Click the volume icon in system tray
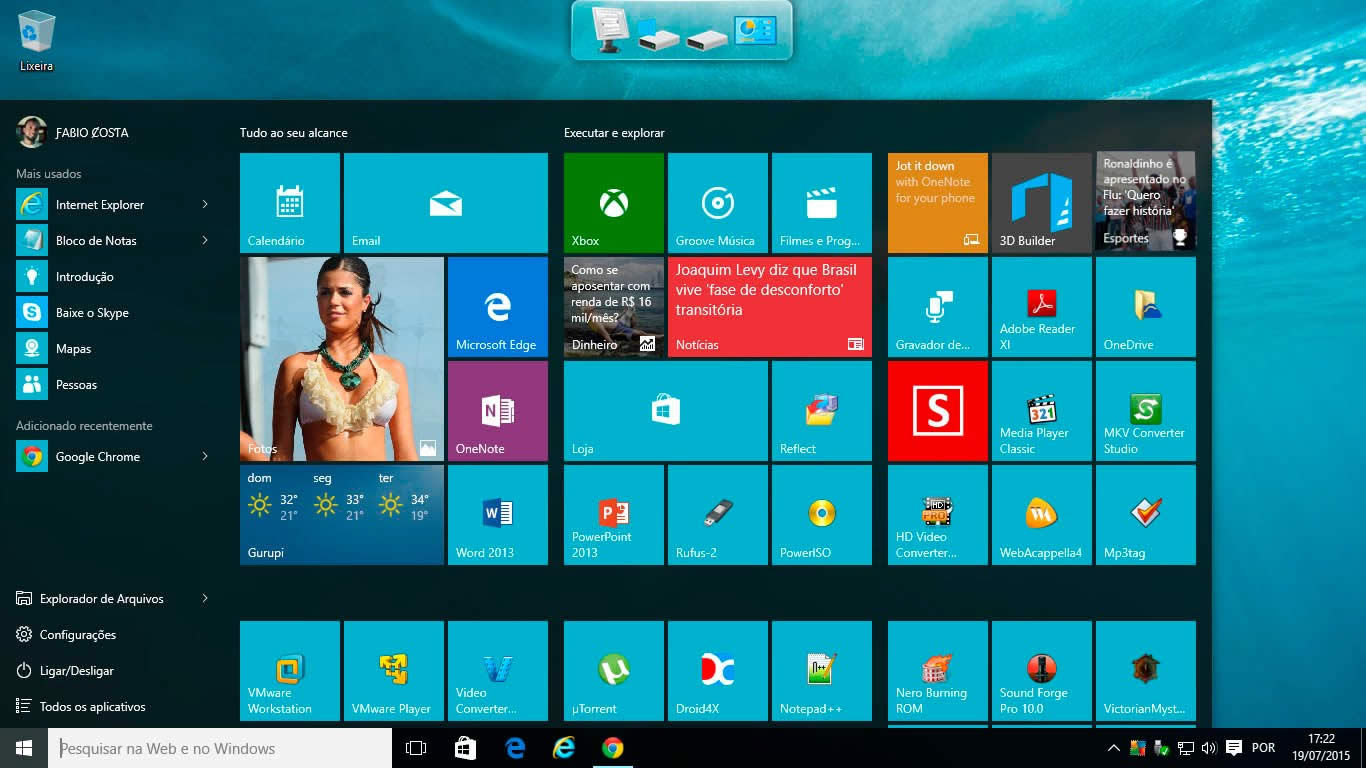Viewport: 1366px width, 768px height. click(1208, 748)
